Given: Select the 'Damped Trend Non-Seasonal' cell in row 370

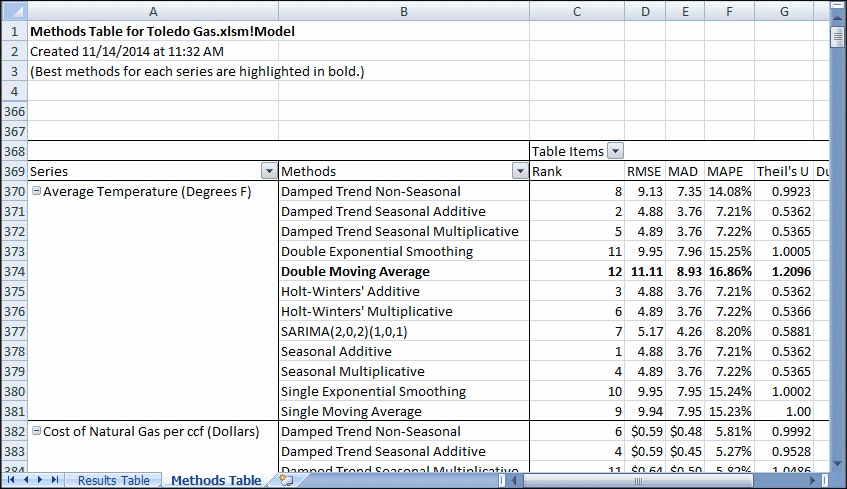Looking at the screenshot, I should pos(404,191).
